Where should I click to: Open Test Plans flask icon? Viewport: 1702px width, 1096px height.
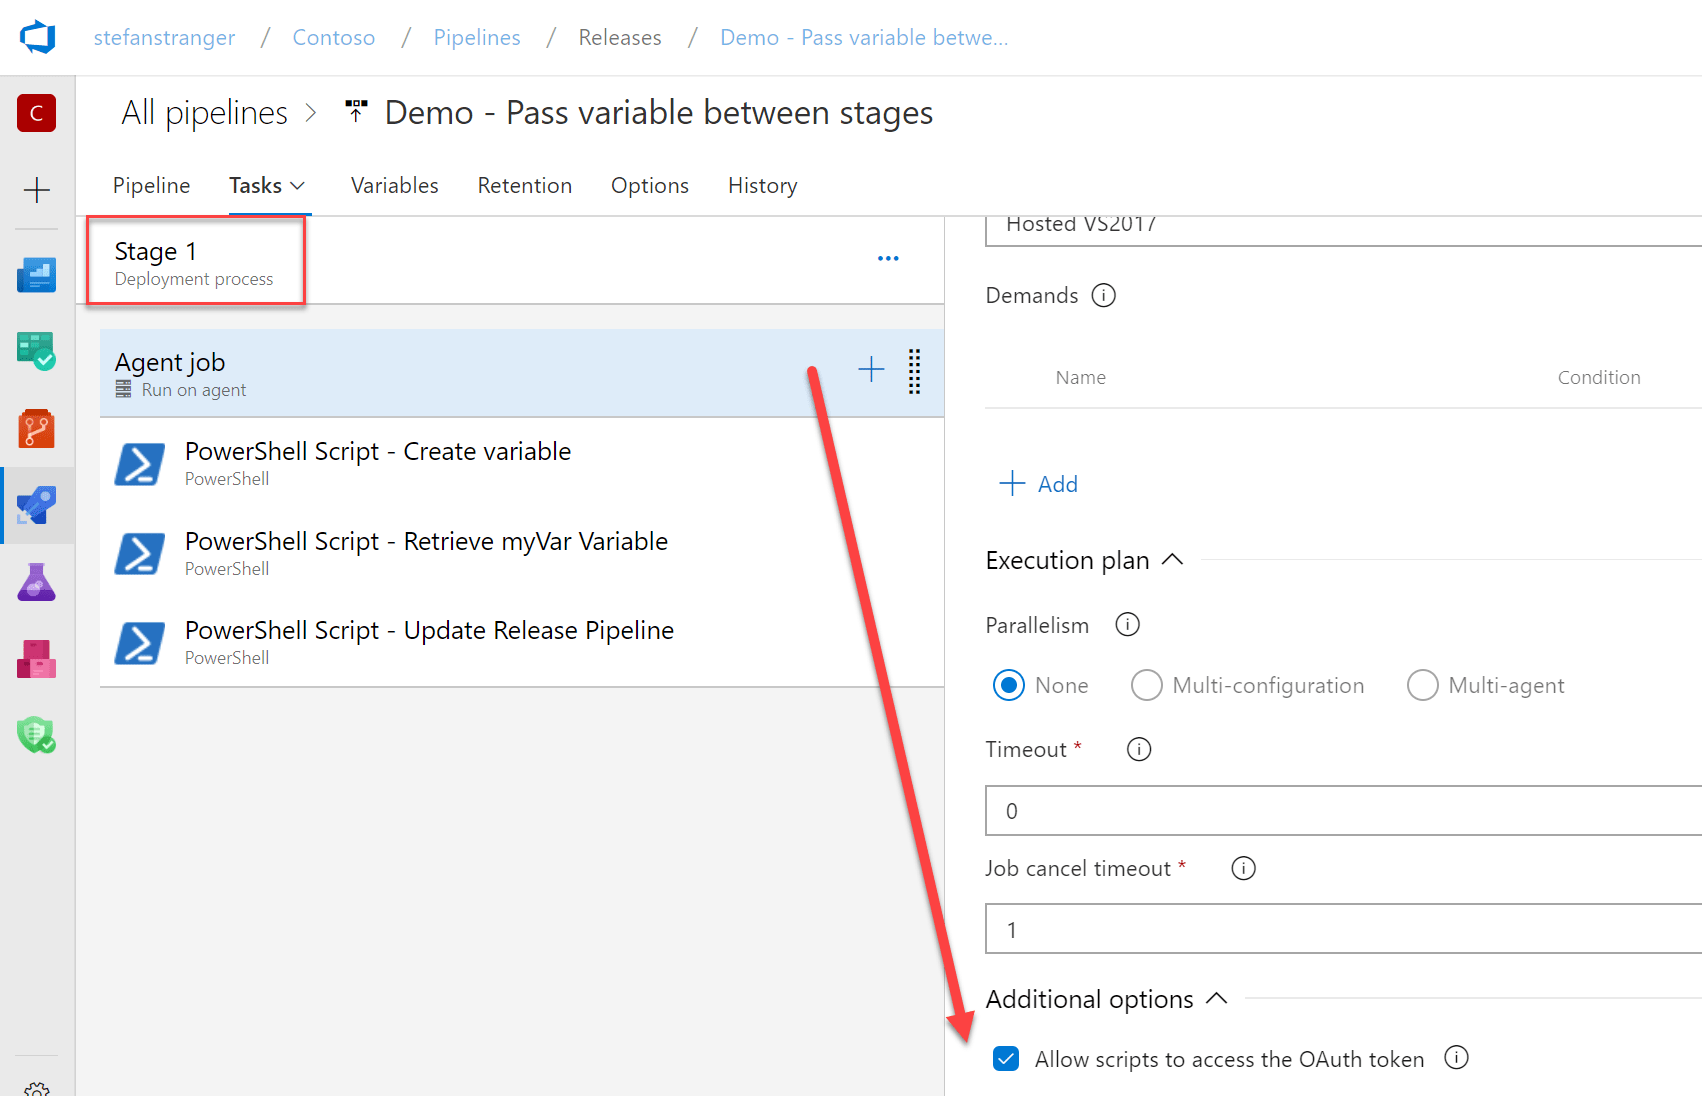pos(36,581)
